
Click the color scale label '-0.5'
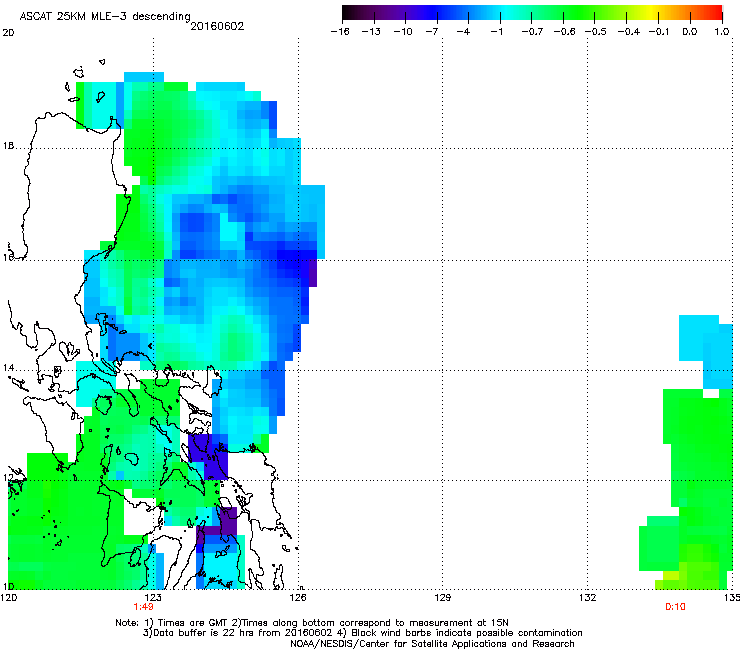tap(596, 32)
